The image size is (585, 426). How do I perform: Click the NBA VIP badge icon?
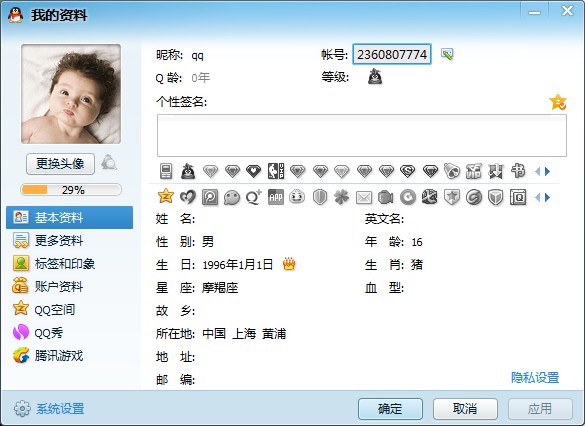point(276,171)
